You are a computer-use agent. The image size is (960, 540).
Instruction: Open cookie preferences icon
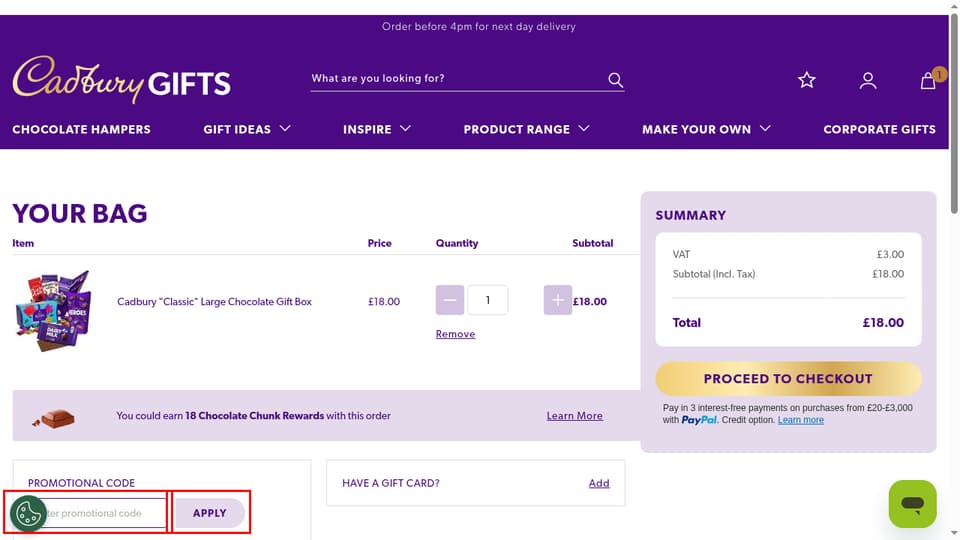click(28, 513)
